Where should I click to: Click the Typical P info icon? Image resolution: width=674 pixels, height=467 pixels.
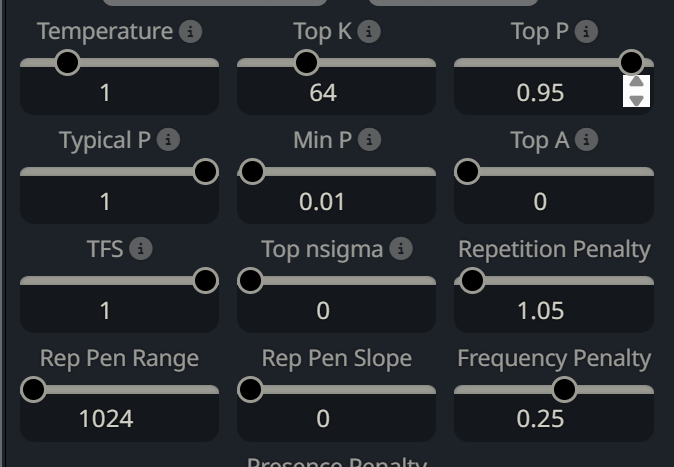click(168, 141)
